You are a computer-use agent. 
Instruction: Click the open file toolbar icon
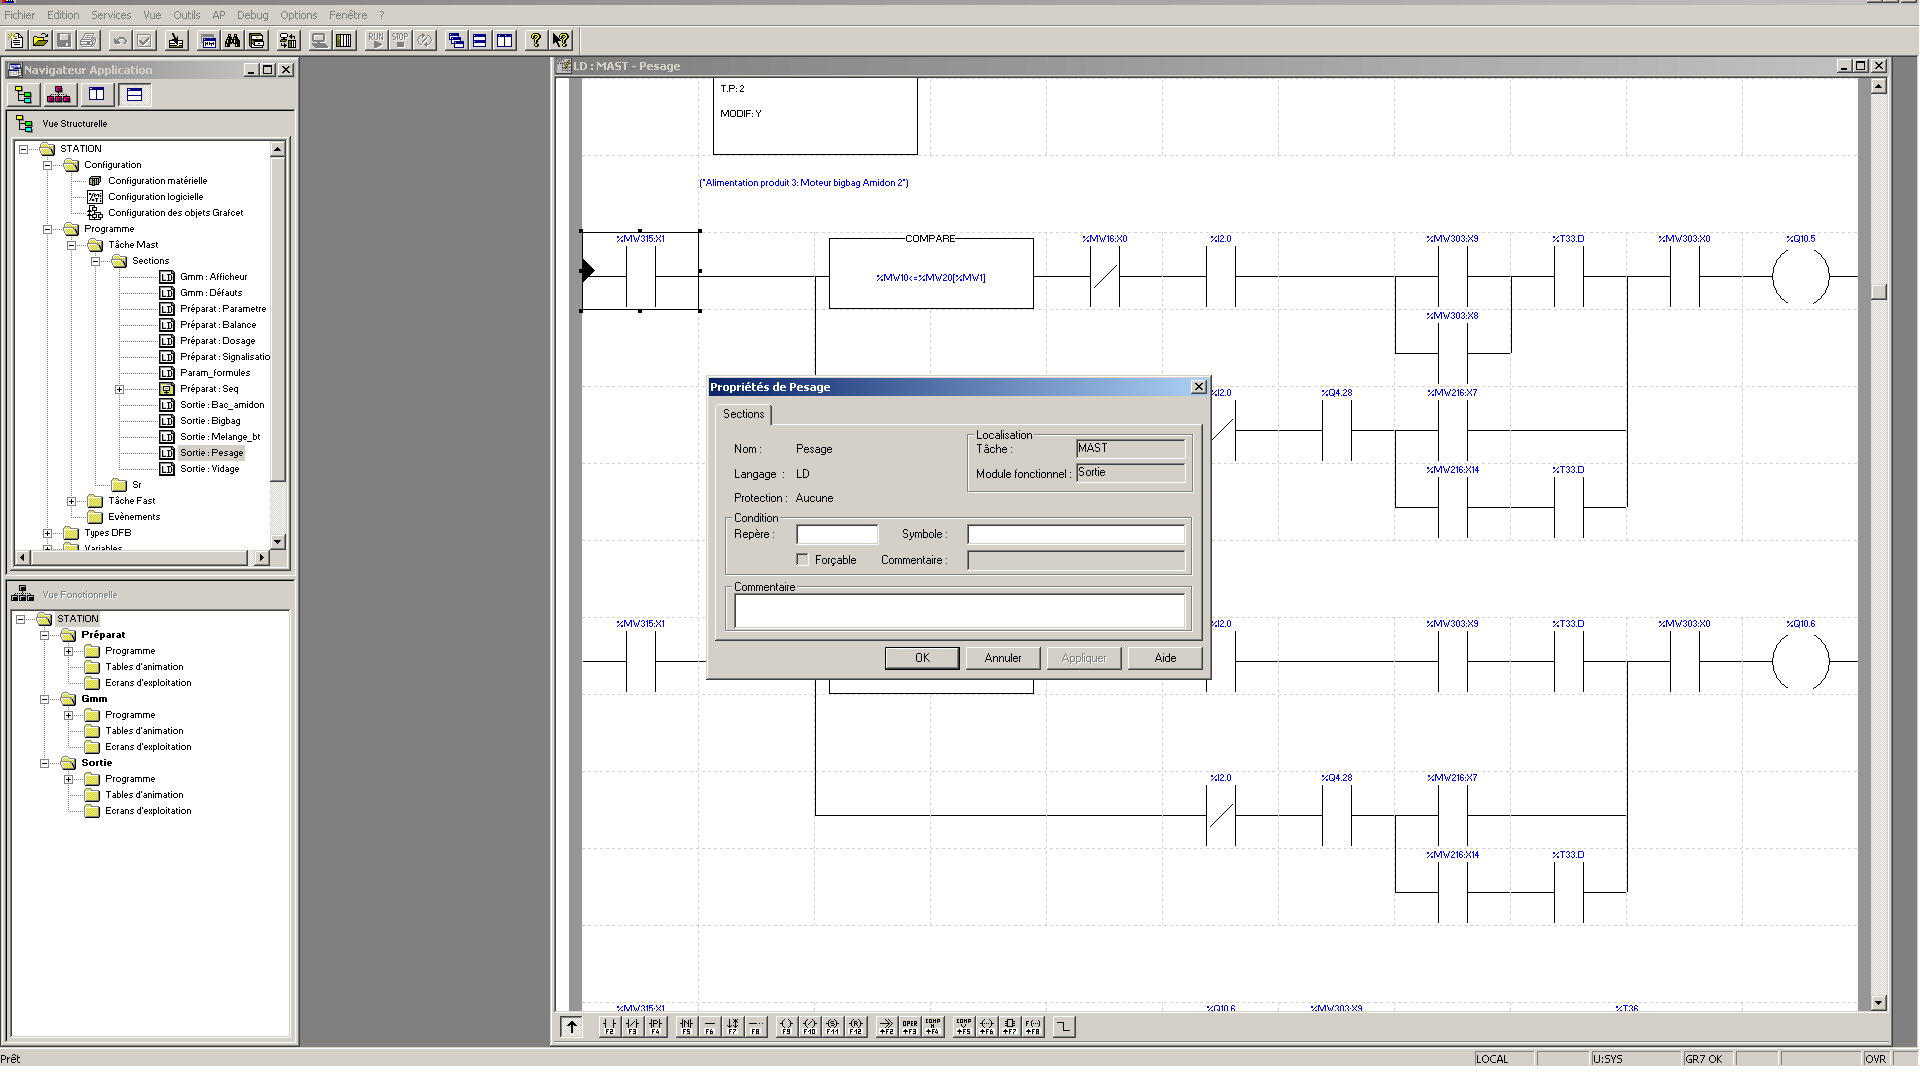pyautogui.click(x=40, y=41)
